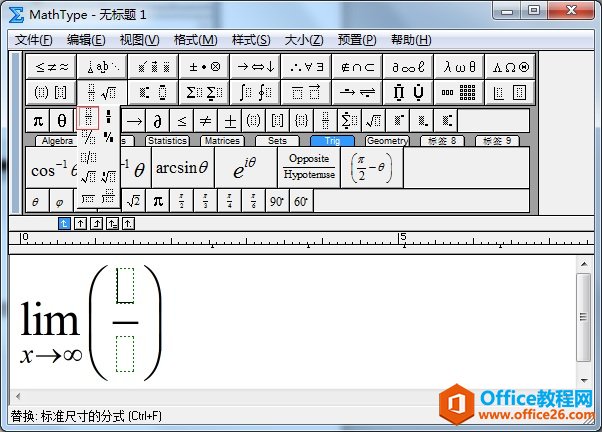The width and height of the screenshot is (602, 432).
Task: Open the miscellaneous symbols palette (∂∞ℓ)
Action: click(408, 67)
